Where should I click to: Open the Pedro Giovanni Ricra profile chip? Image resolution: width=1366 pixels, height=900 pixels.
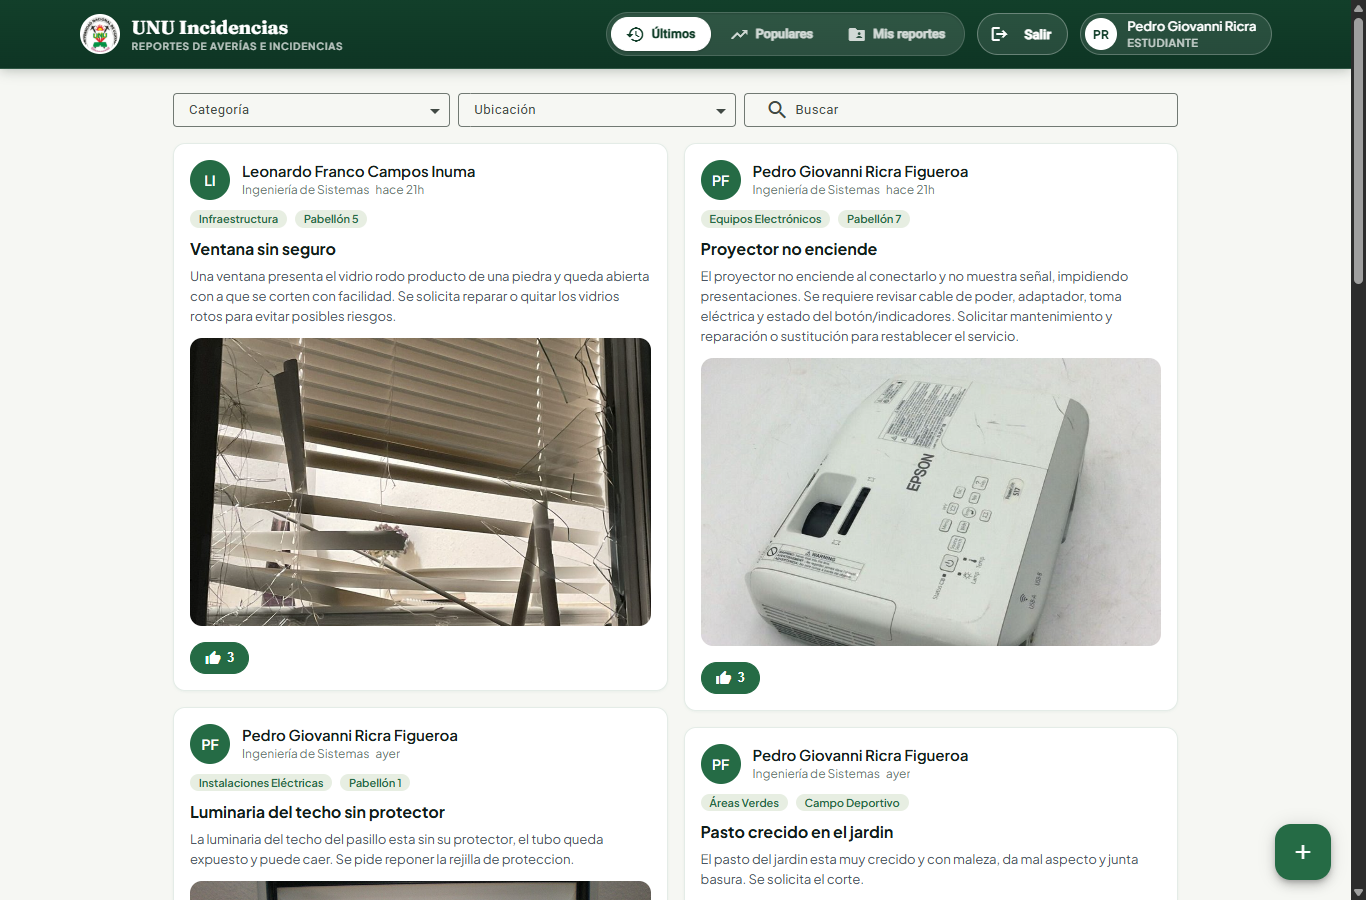click(x=1175, y=34)
